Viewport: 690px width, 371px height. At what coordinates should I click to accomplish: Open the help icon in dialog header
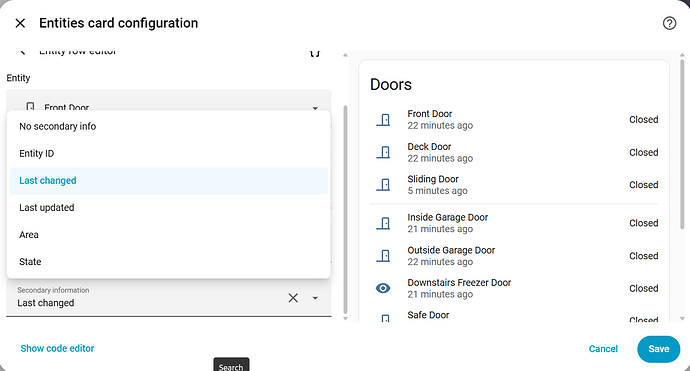(x=669, y=23)
